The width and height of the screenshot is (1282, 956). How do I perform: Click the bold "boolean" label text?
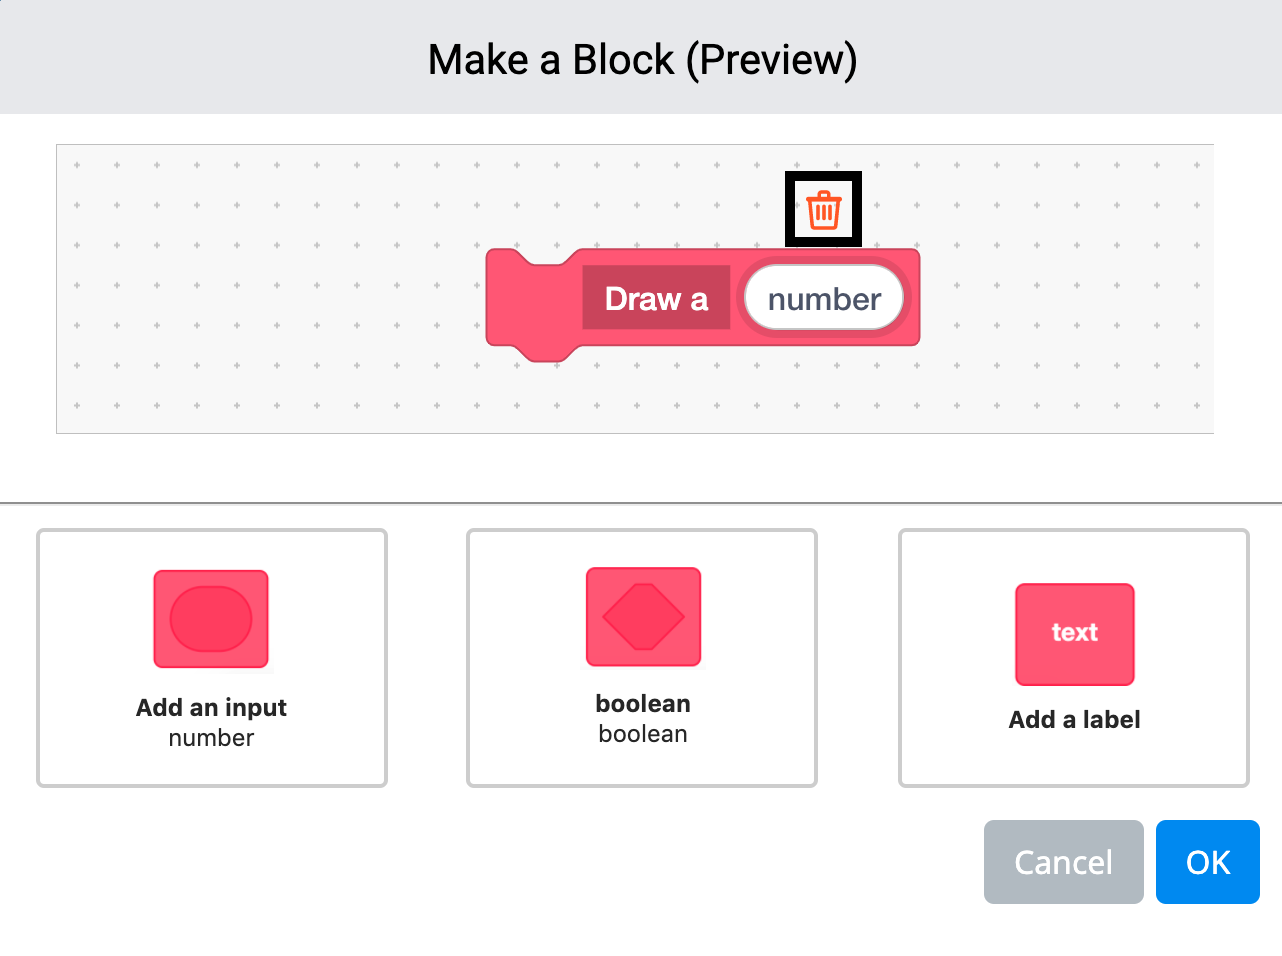pos(643,703)
